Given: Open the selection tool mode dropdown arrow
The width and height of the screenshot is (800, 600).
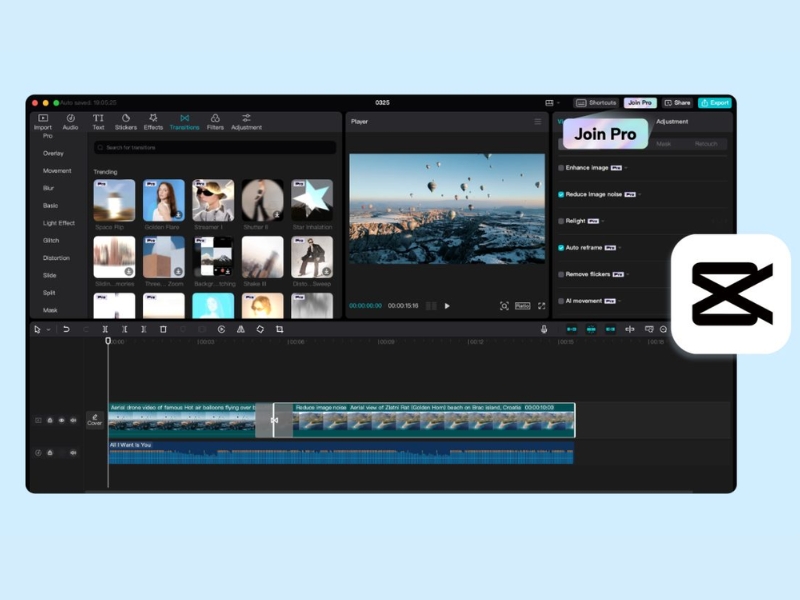Looking at the screenshot, I should tap(48, 329).
